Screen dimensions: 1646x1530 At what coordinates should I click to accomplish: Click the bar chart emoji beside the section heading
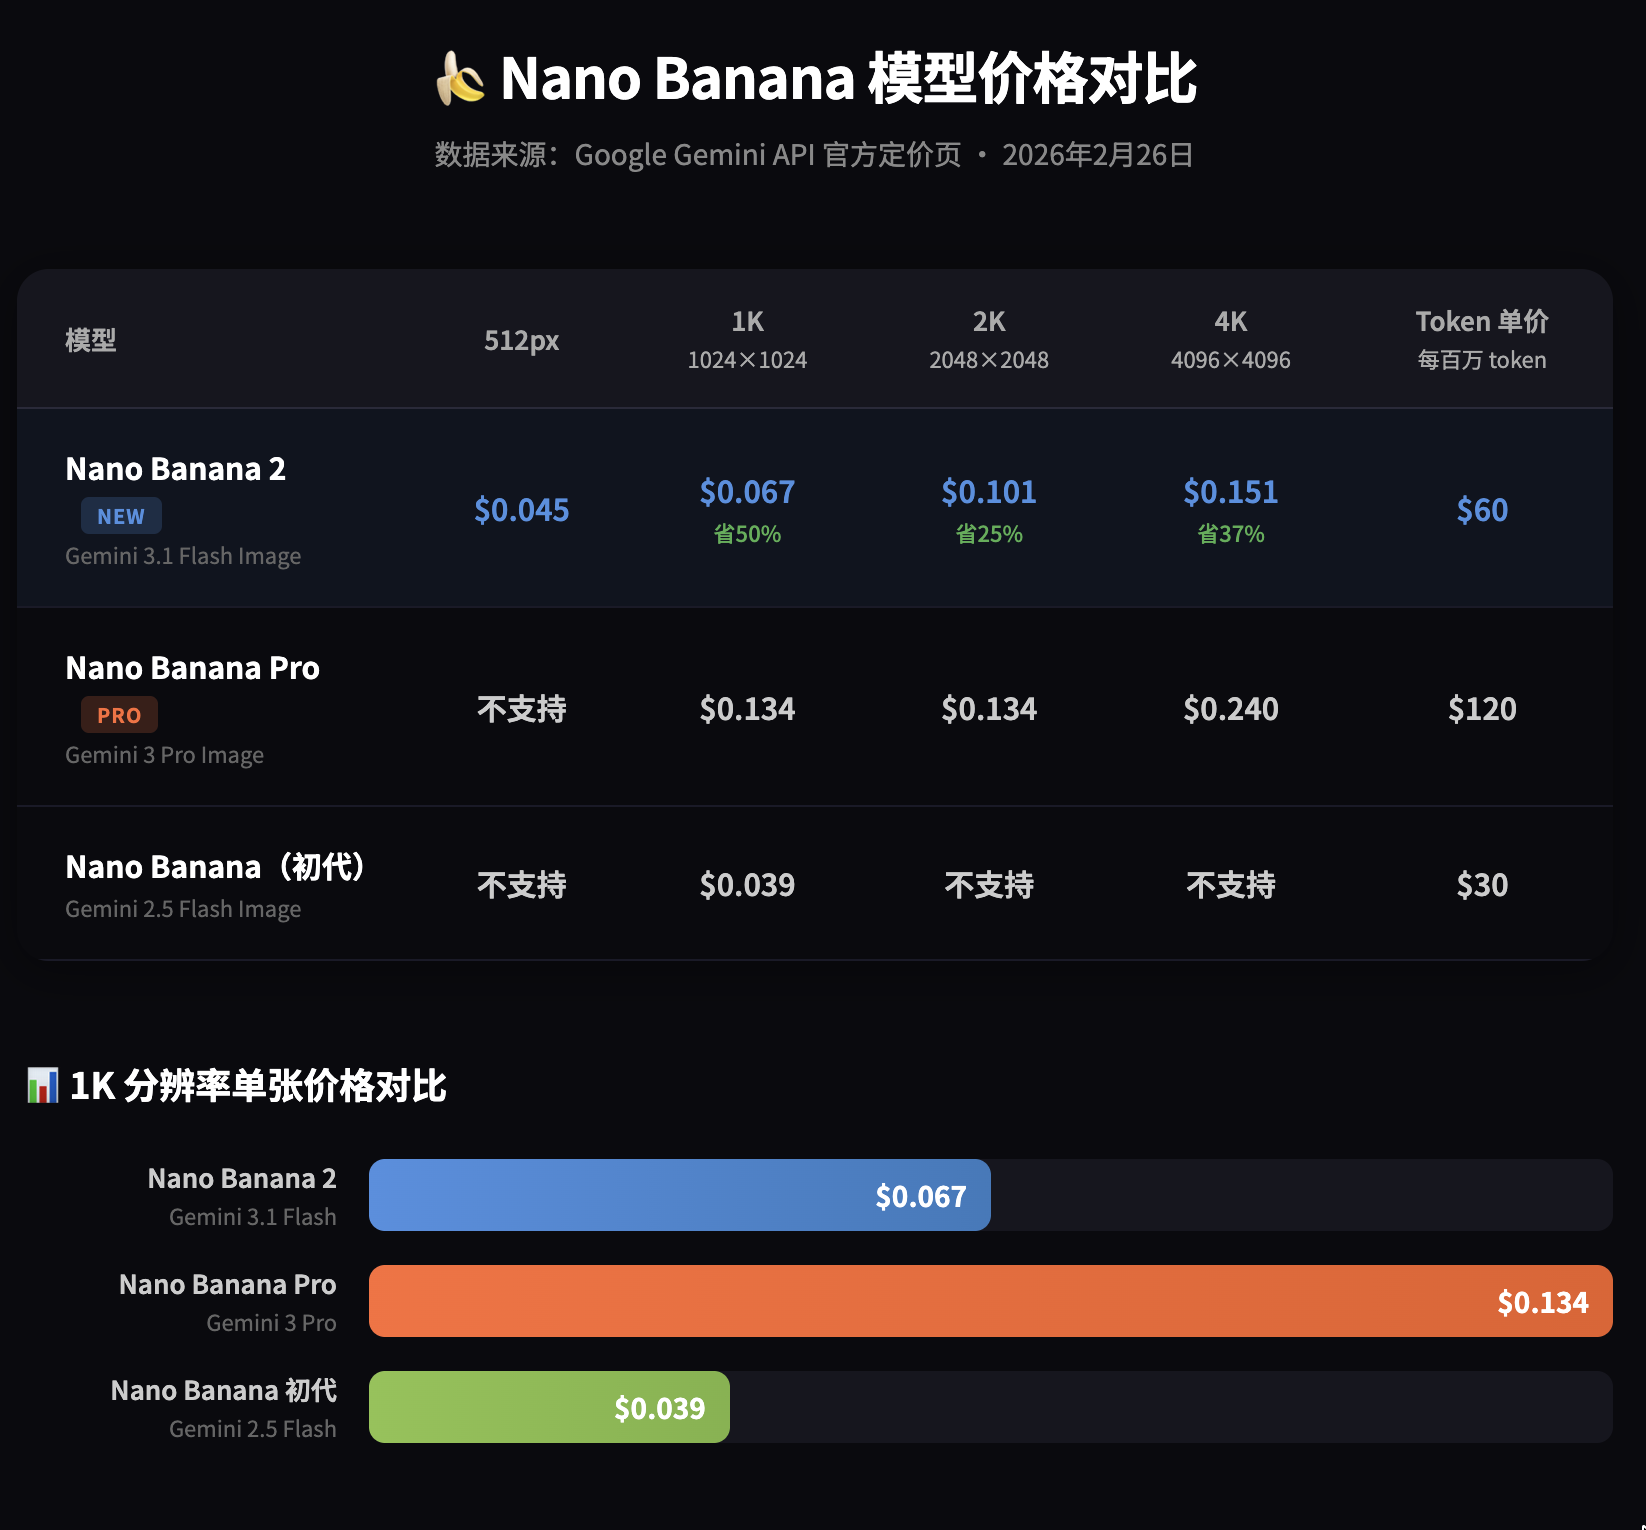tap(42, 1085)
